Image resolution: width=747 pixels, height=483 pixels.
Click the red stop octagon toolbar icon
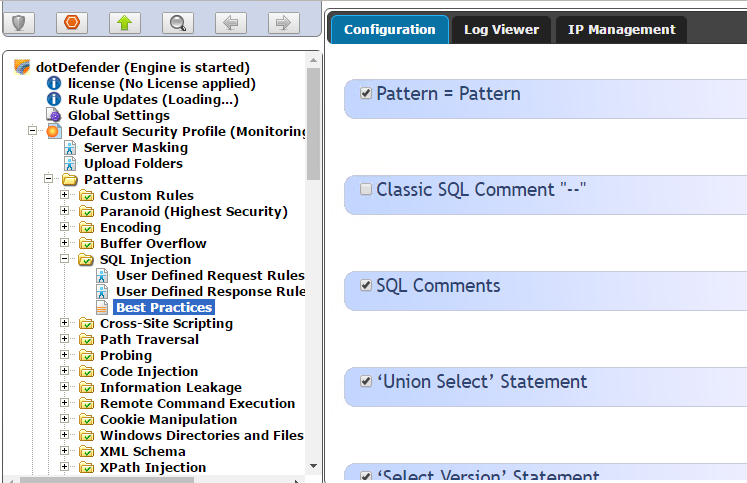(x=72, y=22)
